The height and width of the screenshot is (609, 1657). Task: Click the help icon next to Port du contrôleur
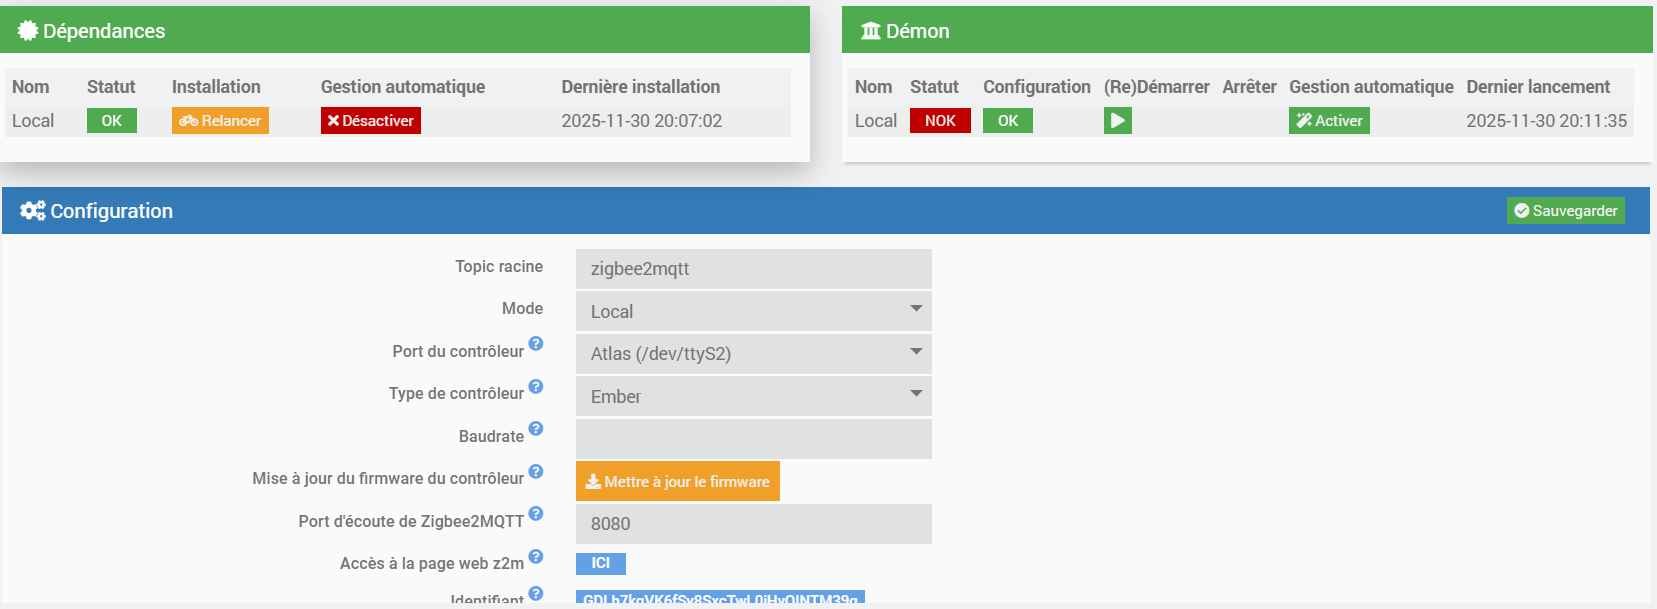tap(536, 344)
